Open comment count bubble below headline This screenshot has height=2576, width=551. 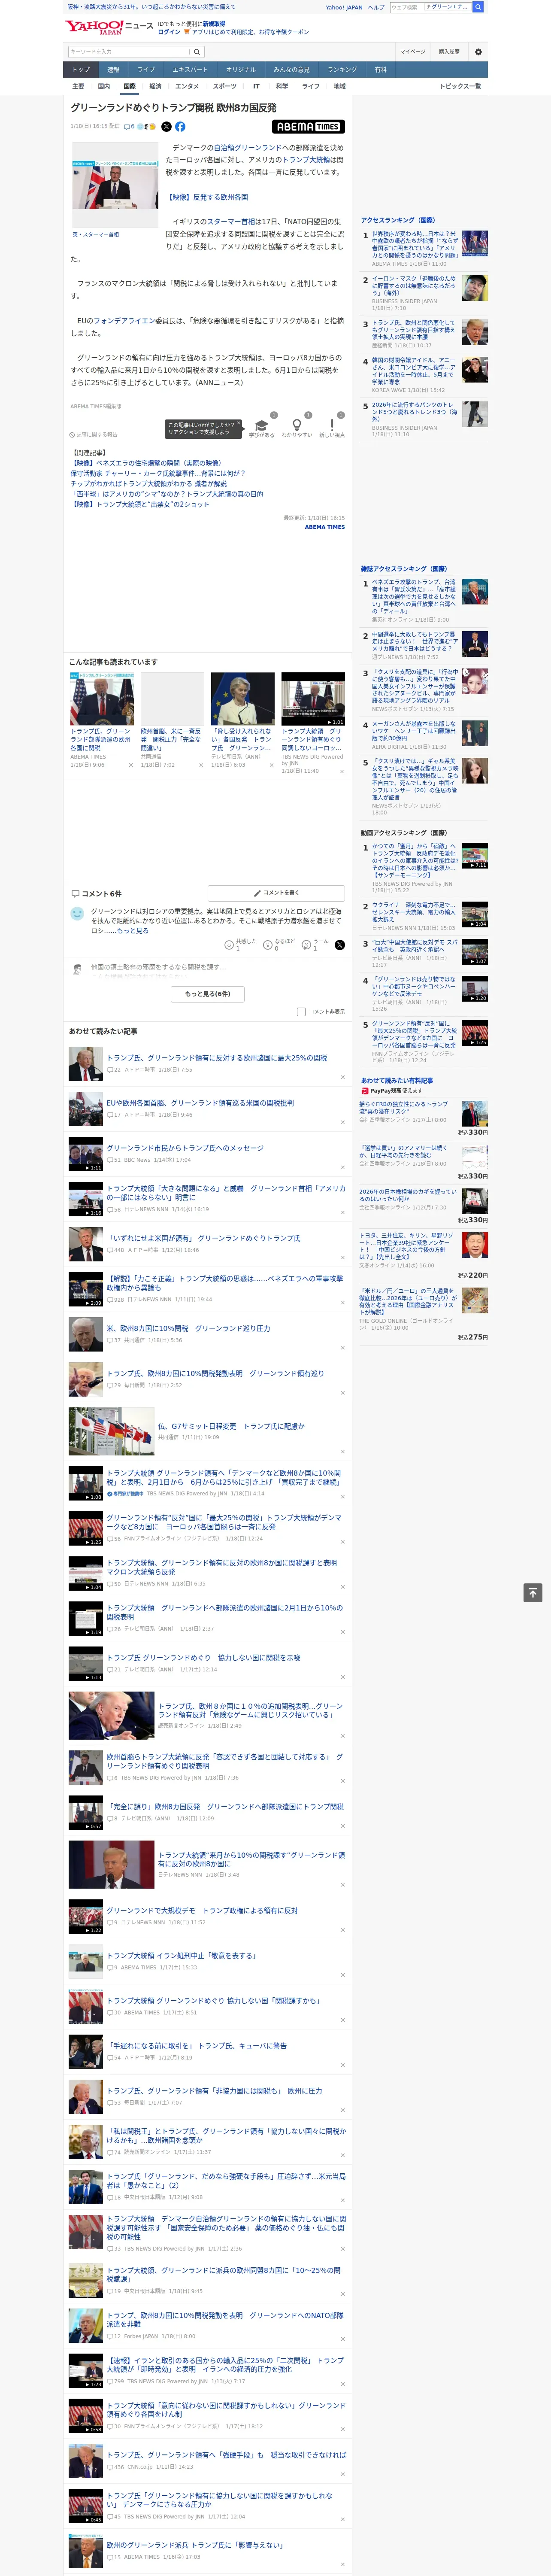point(129,127)
